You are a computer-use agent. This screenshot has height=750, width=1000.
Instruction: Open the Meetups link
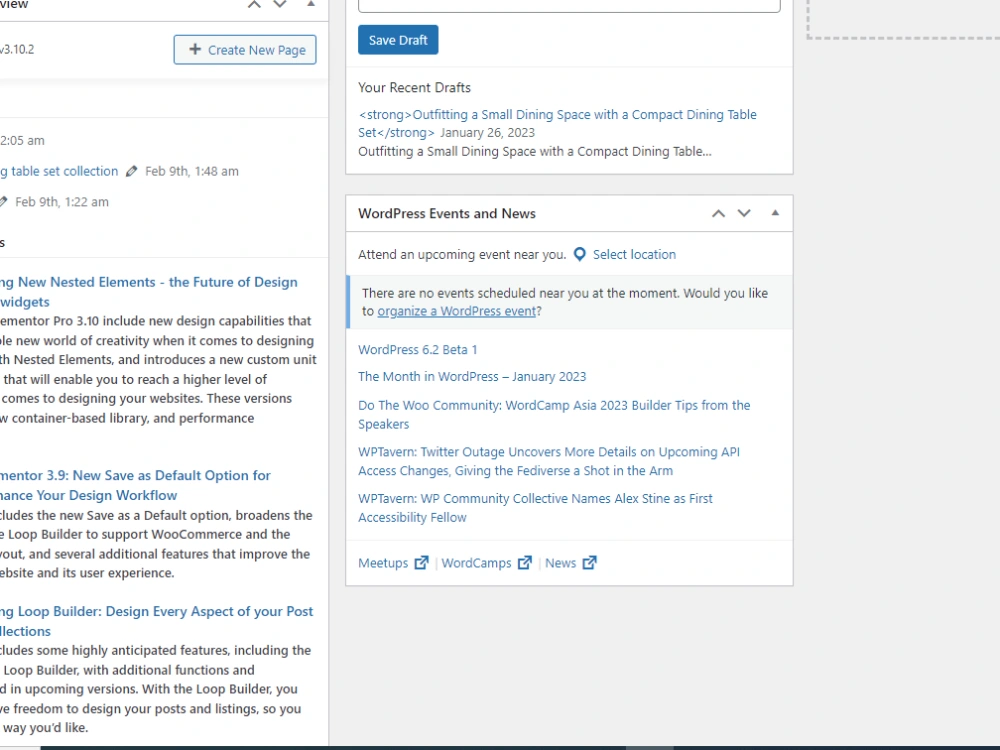(383, 563)
